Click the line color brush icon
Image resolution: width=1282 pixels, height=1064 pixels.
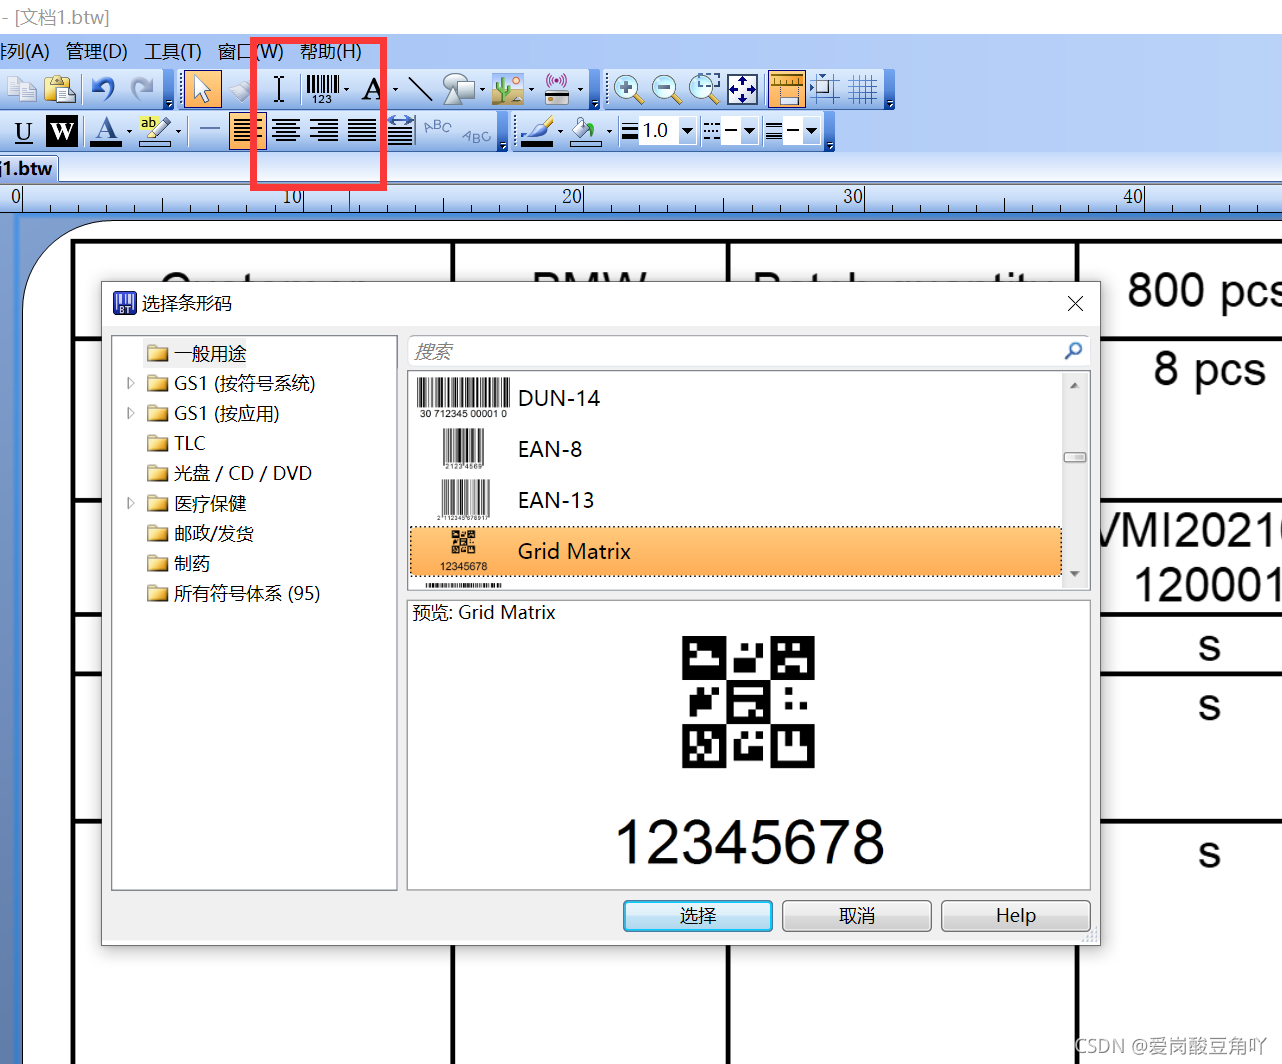coord(537,131)
